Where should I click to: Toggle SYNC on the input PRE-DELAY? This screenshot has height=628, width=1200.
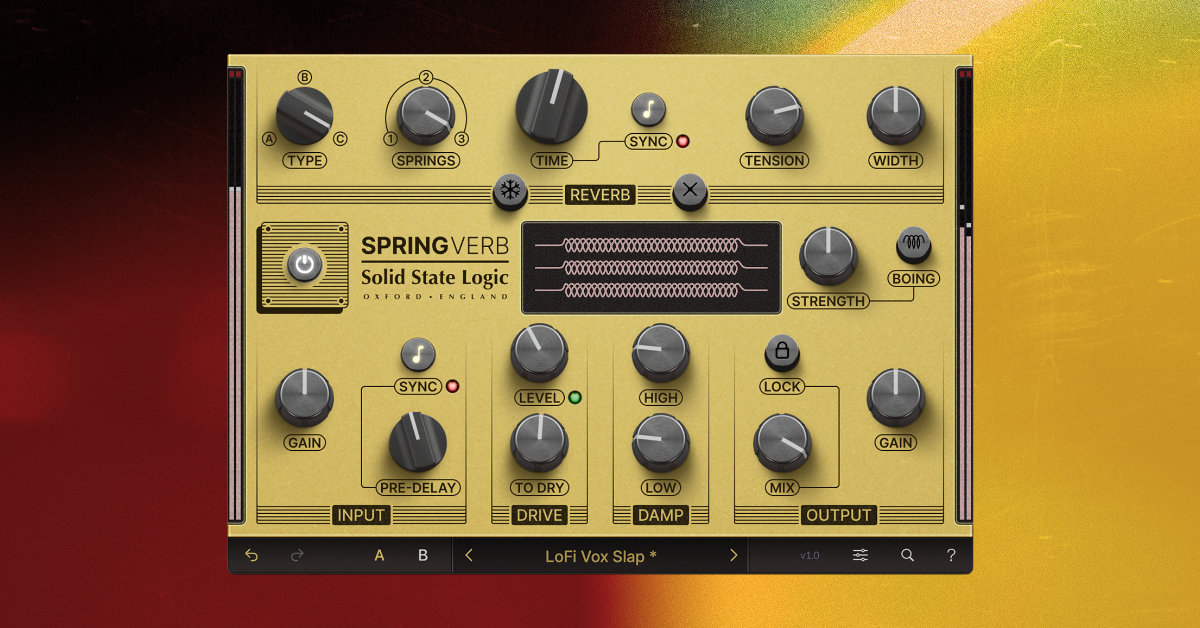point(417,355)
